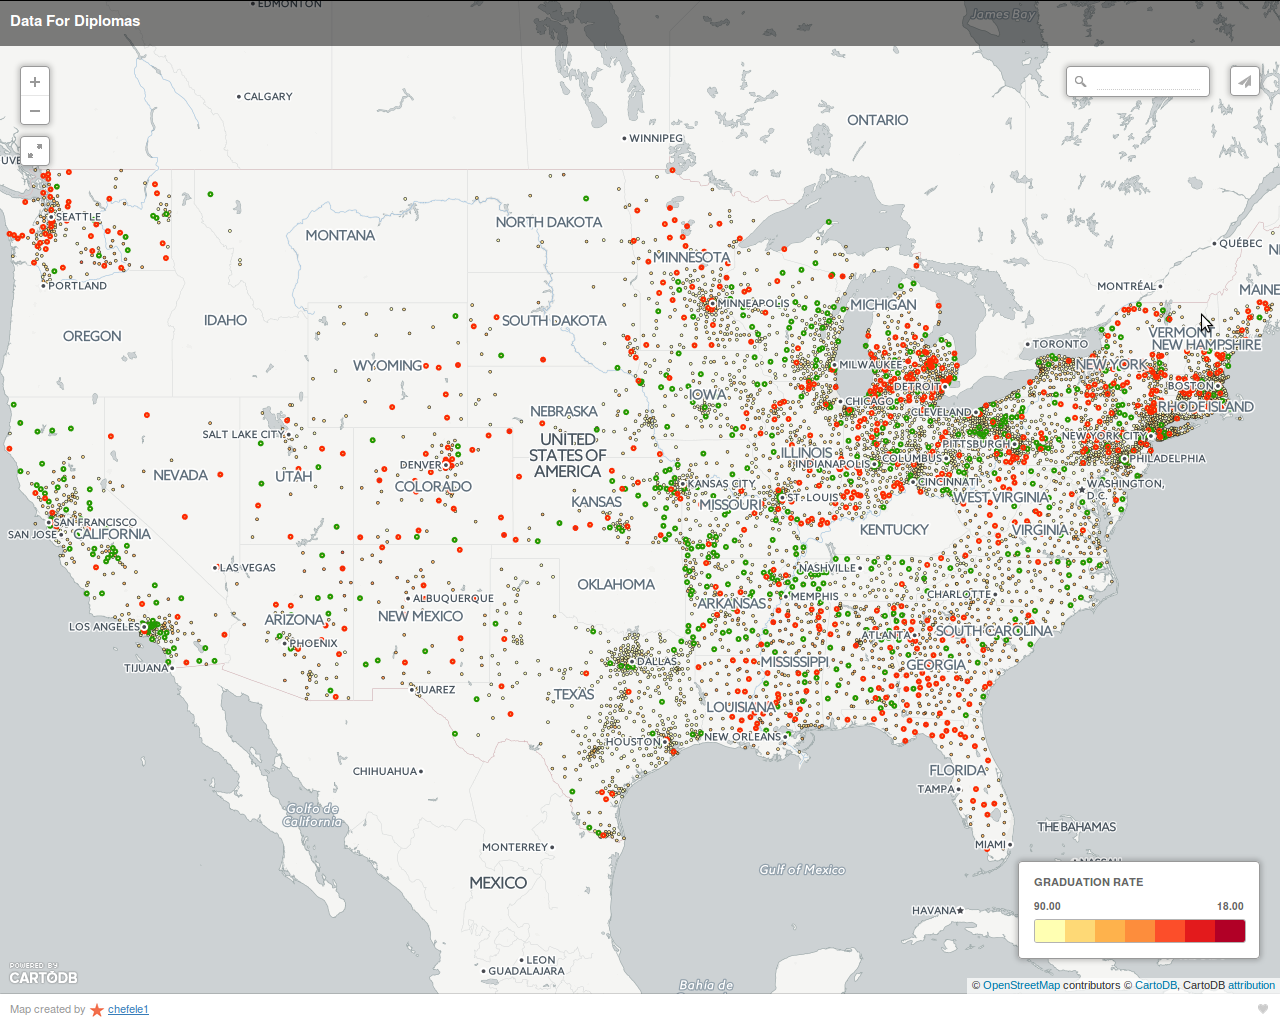
Task: Click the 18.00 legend value
Action: point(1230,907)
